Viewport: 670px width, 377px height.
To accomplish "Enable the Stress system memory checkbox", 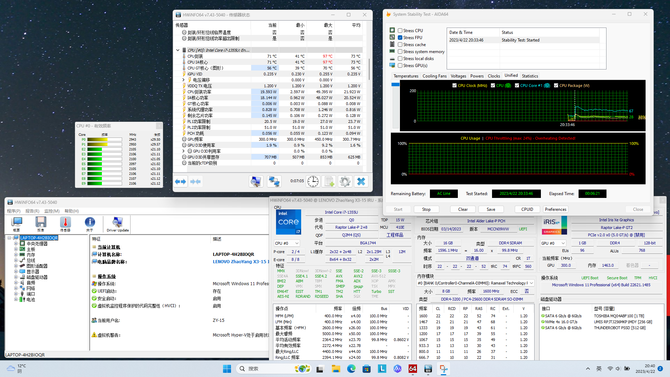I will (x=400, y=51).
